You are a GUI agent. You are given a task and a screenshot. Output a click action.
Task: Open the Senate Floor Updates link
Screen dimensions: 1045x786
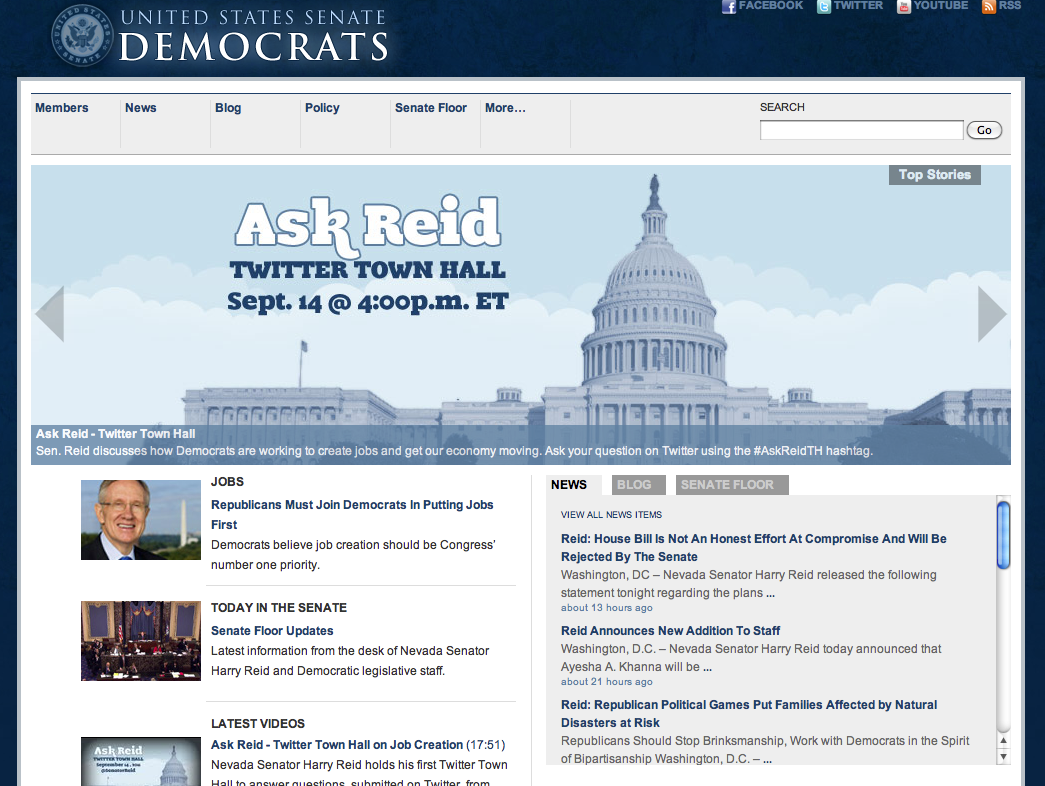tap(272, 631)
